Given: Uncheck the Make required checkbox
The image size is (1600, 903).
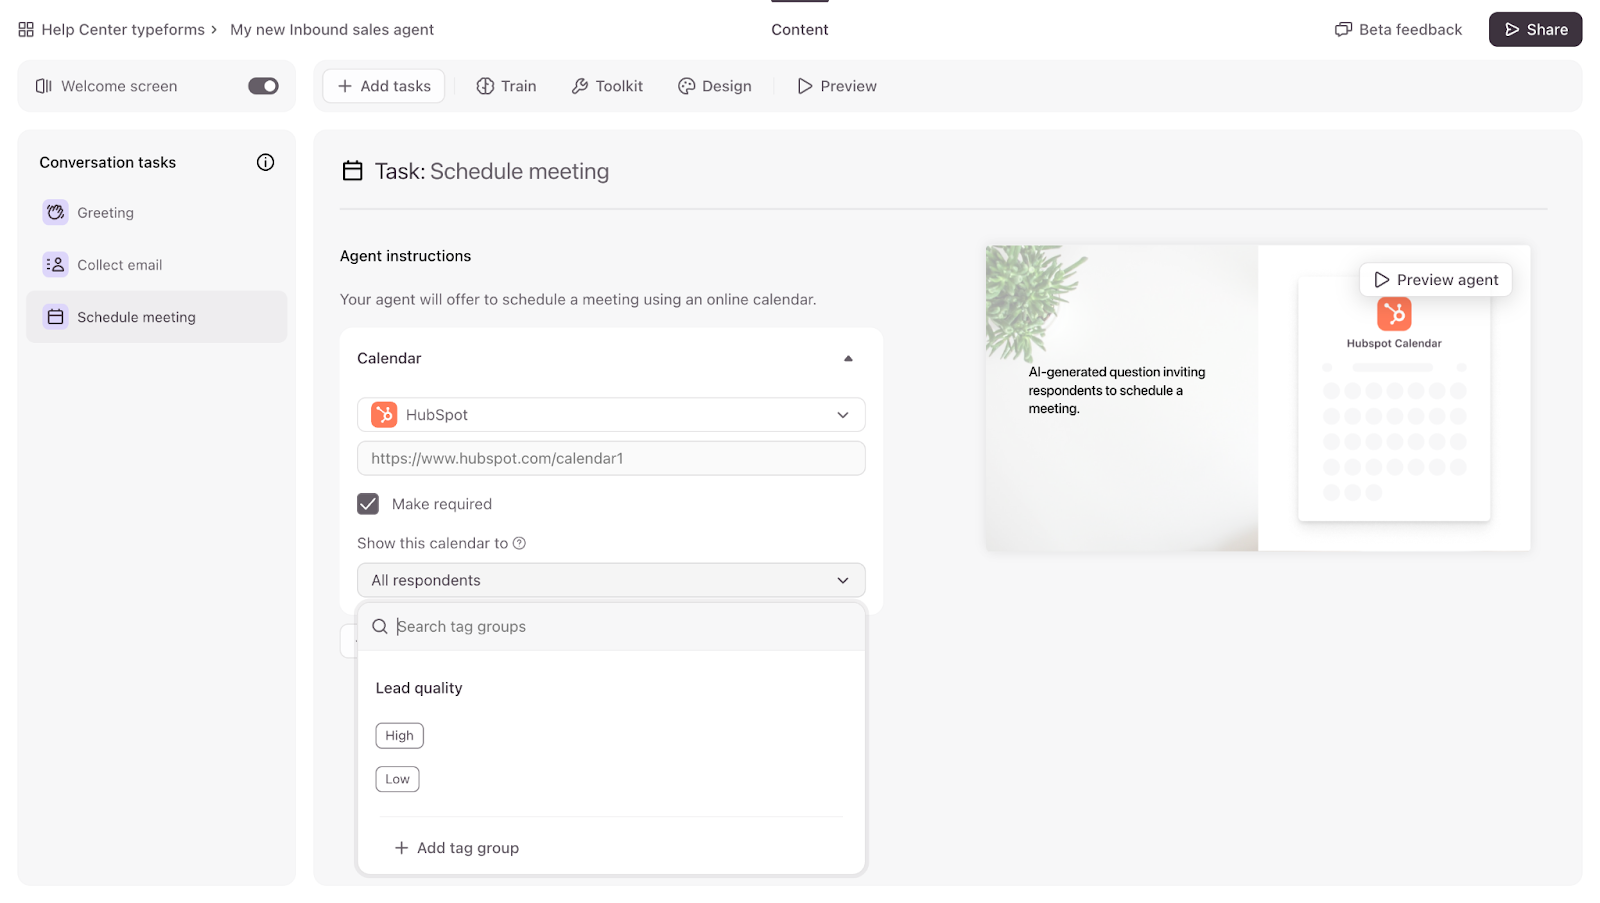Looking at the screenshot, I should click(x=368, y=504).
